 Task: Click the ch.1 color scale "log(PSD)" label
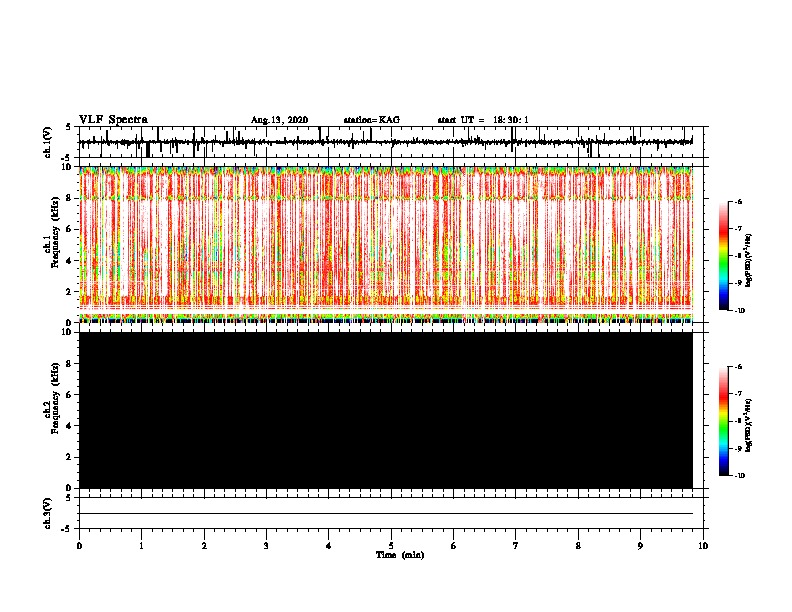click(748, 261)
